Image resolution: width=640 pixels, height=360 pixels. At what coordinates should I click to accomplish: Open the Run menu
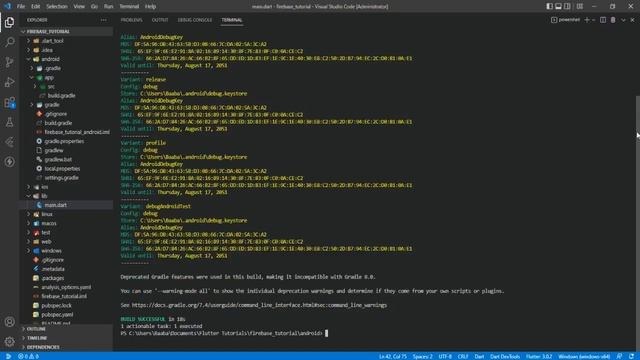(x=109, y=7)
